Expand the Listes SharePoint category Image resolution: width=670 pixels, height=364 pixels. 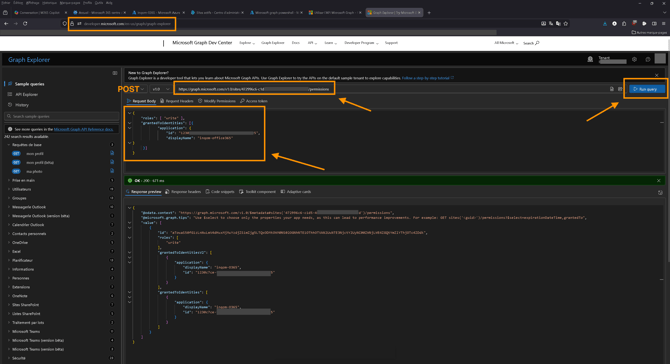pos(26,314)
